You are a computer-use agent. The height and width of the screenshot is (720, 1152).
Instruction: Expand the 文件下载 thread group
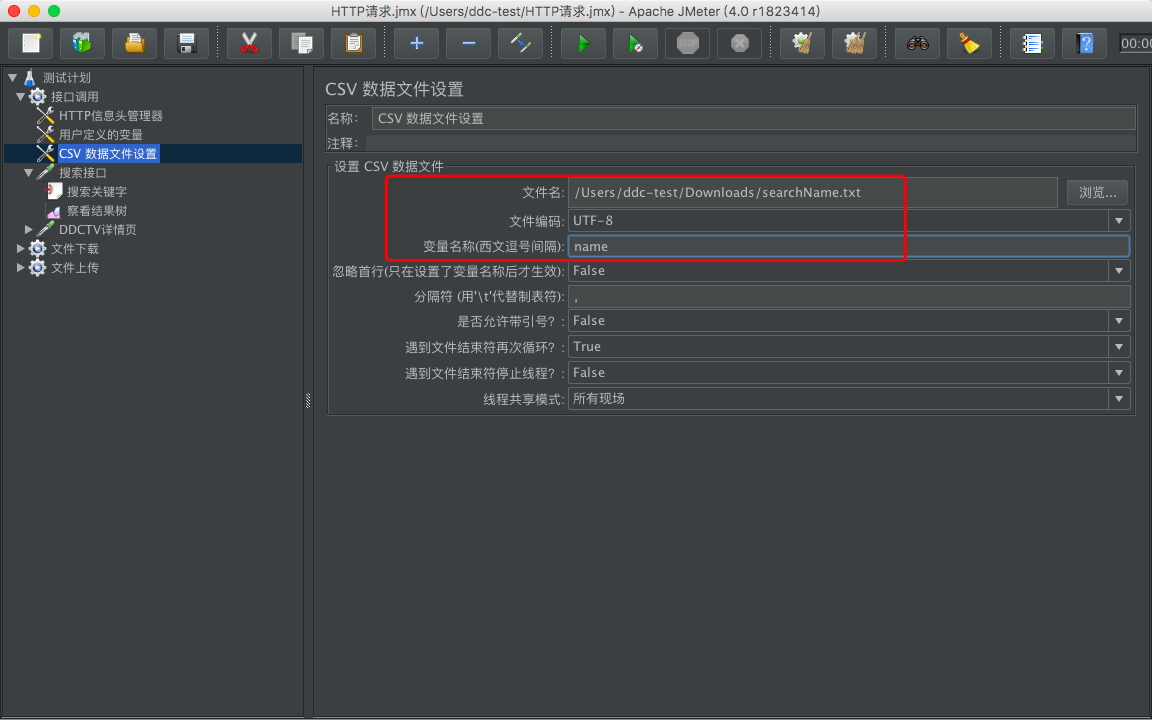21,248
